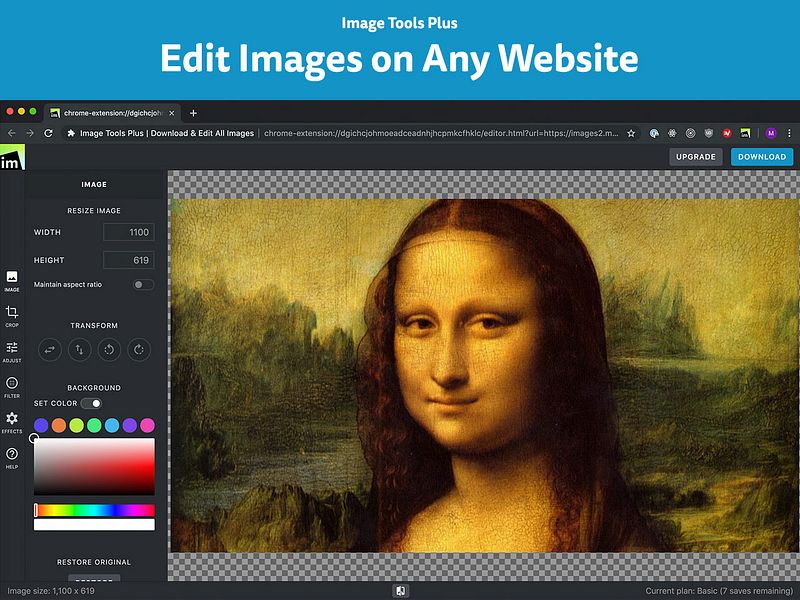This screenshot has height=600, width=800.
Task: Click the 'Current plan: Basic' status text
Action: click(x=719, y=591)
